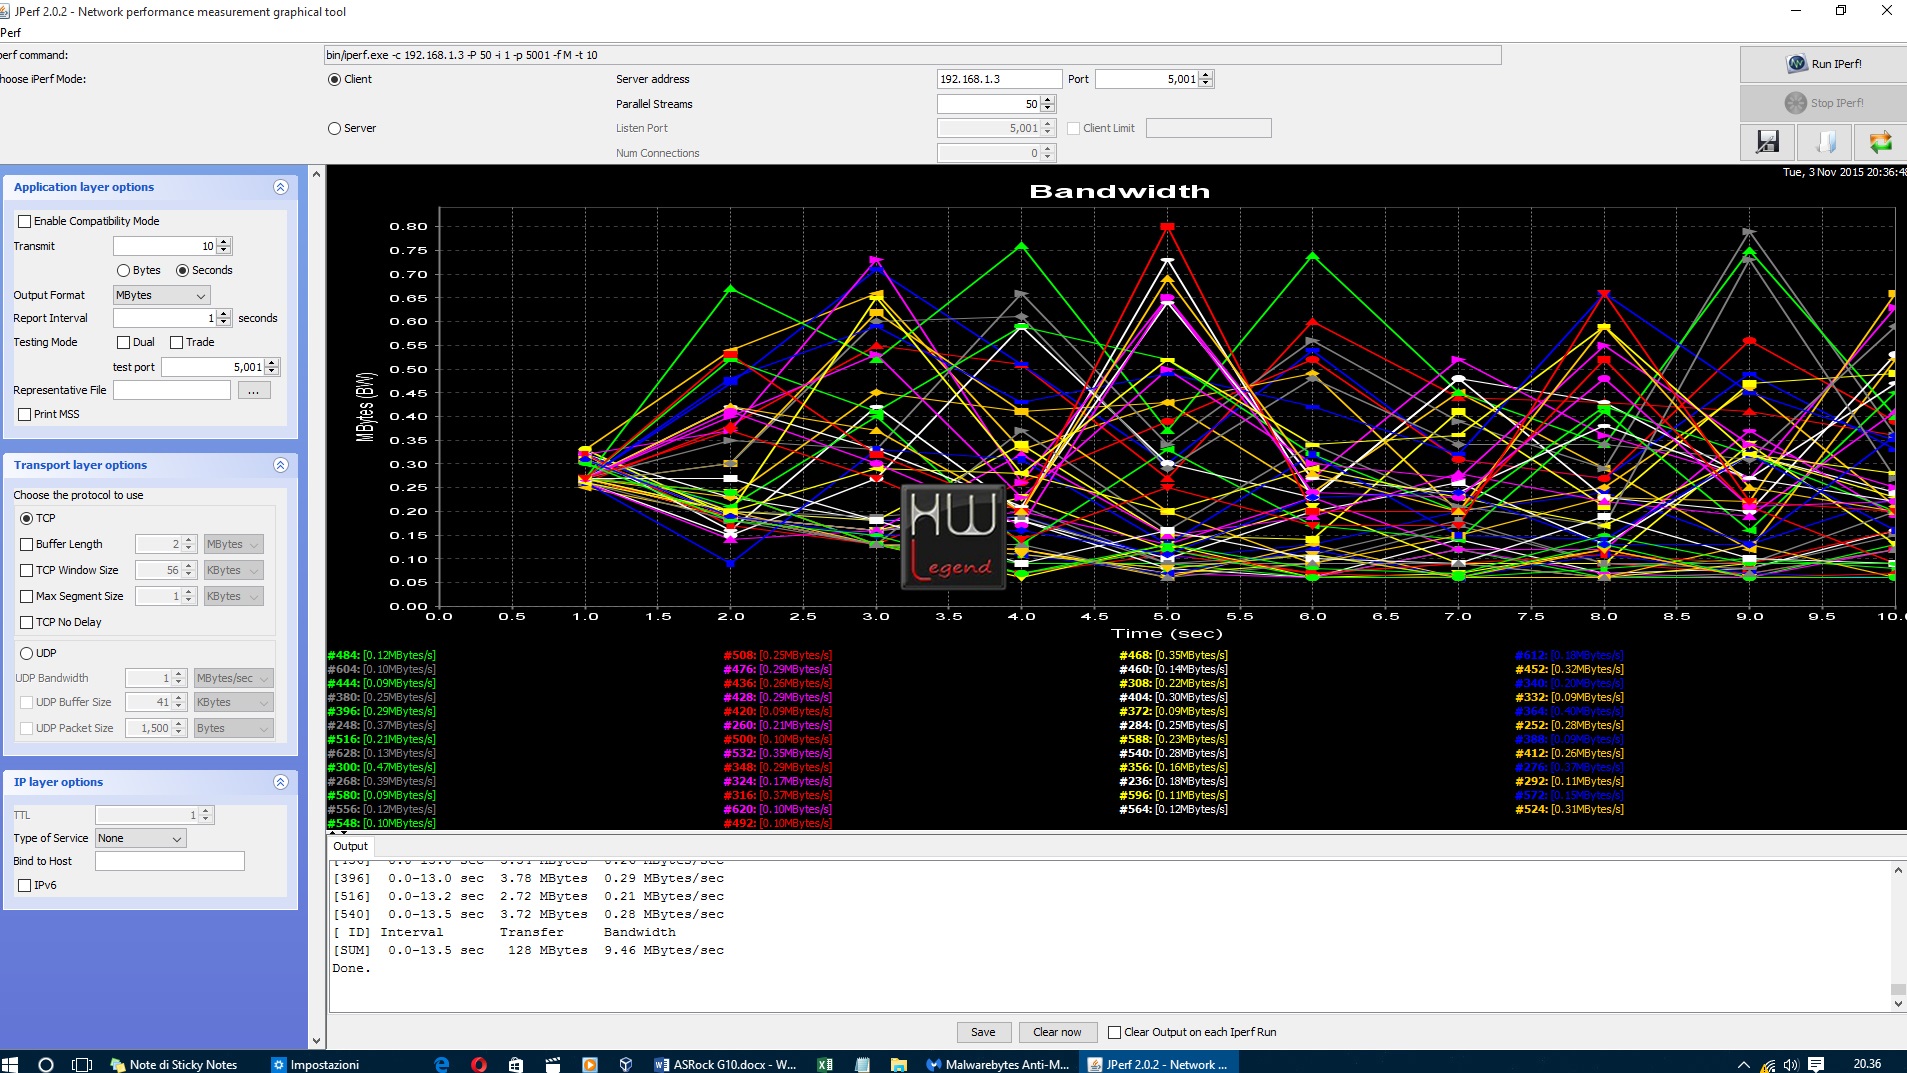Open the UDP Bandwidth units dropdown
This screenshot has height=1073, width=1907.
coord(233,678)
